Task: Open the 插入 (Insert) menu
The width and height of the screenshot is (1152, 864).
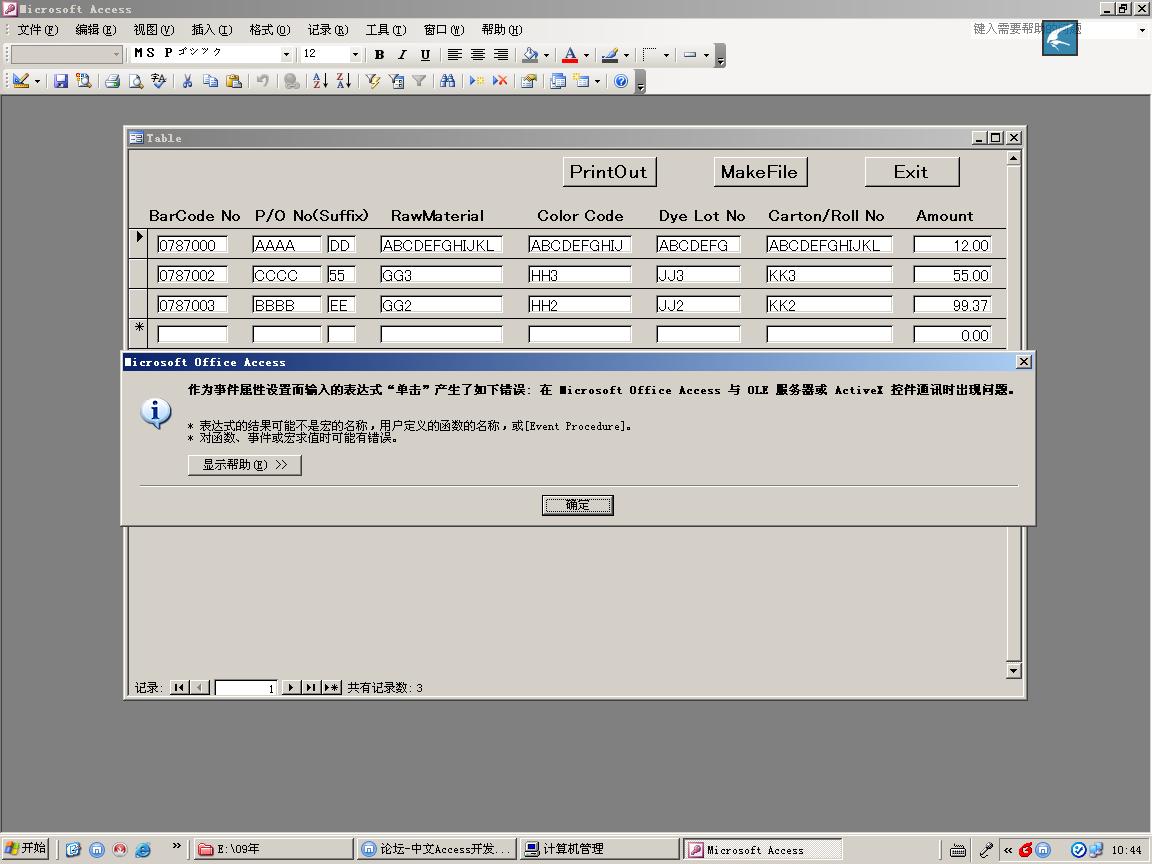Action: point(212,29)
